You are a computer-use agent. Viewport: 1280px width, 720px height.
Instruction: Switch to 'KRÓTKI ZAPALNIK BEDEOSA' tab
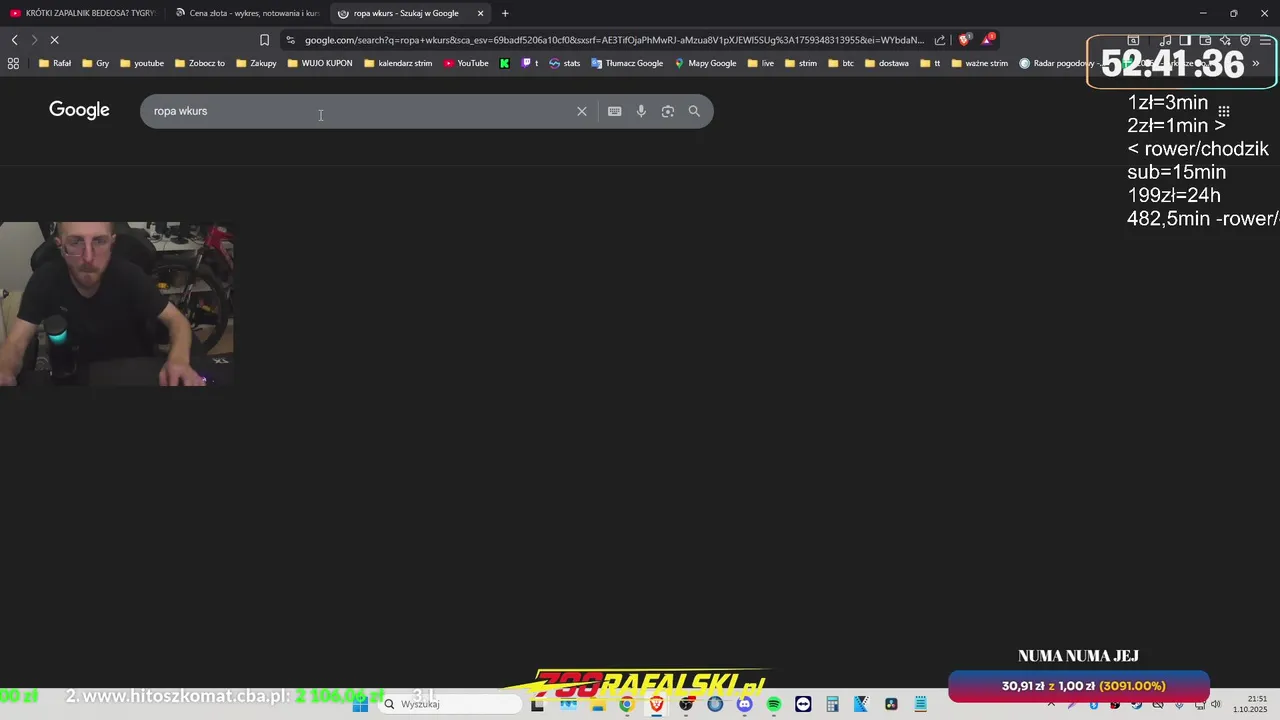coord(82,13)
